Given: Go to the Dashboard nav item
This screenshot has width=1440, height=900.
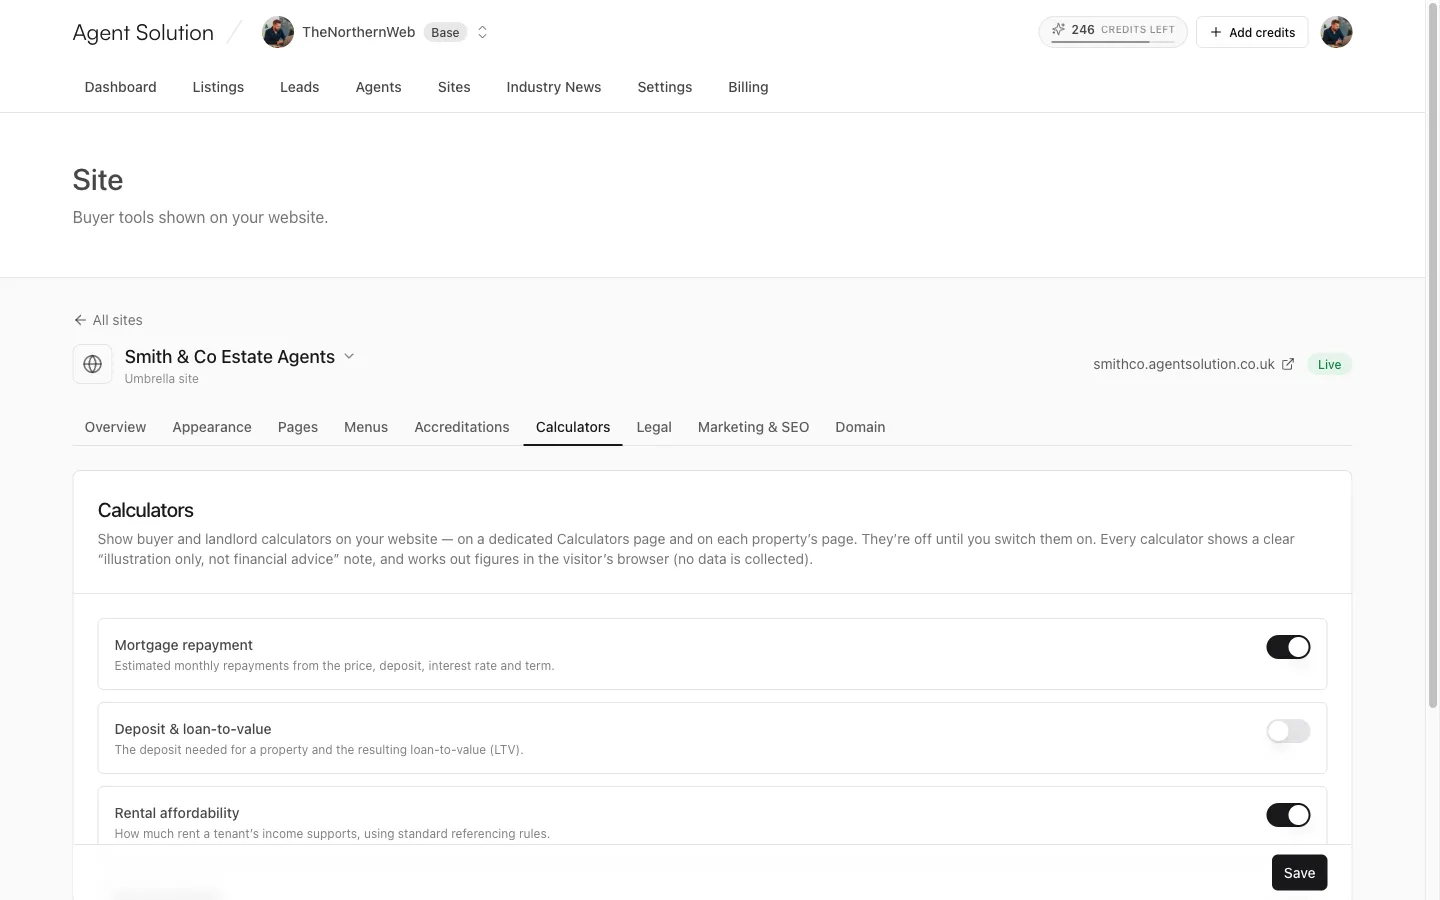Looking at the screenshot, I should (121, 87).
